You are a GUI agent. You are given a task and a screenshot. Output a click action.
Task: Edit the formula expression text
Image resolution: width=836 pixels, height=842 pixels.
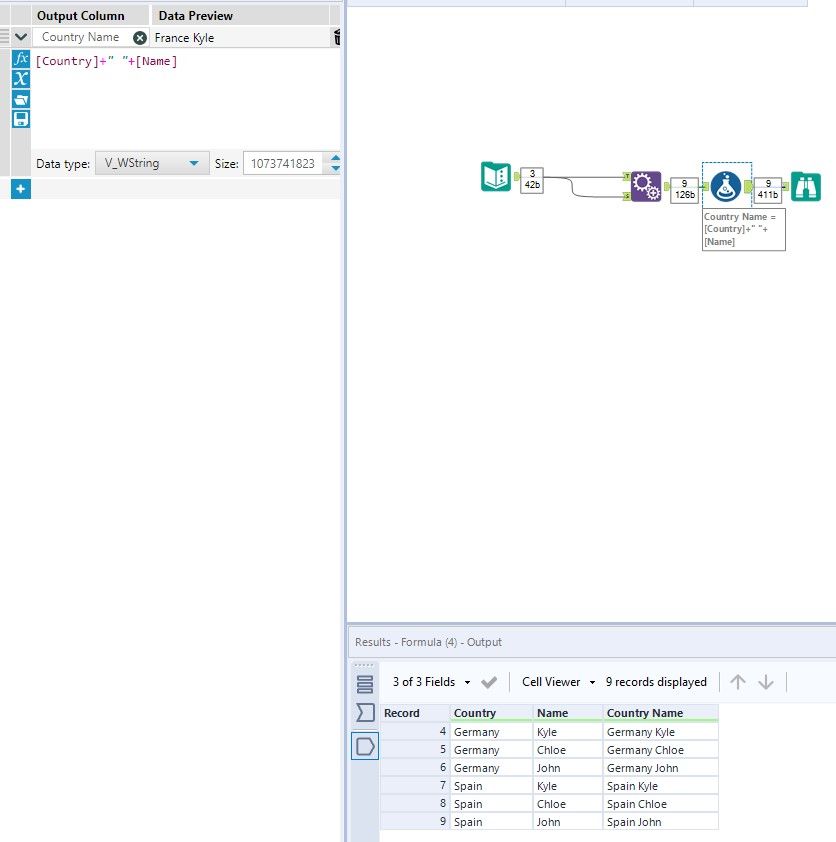tap(106, 61)
